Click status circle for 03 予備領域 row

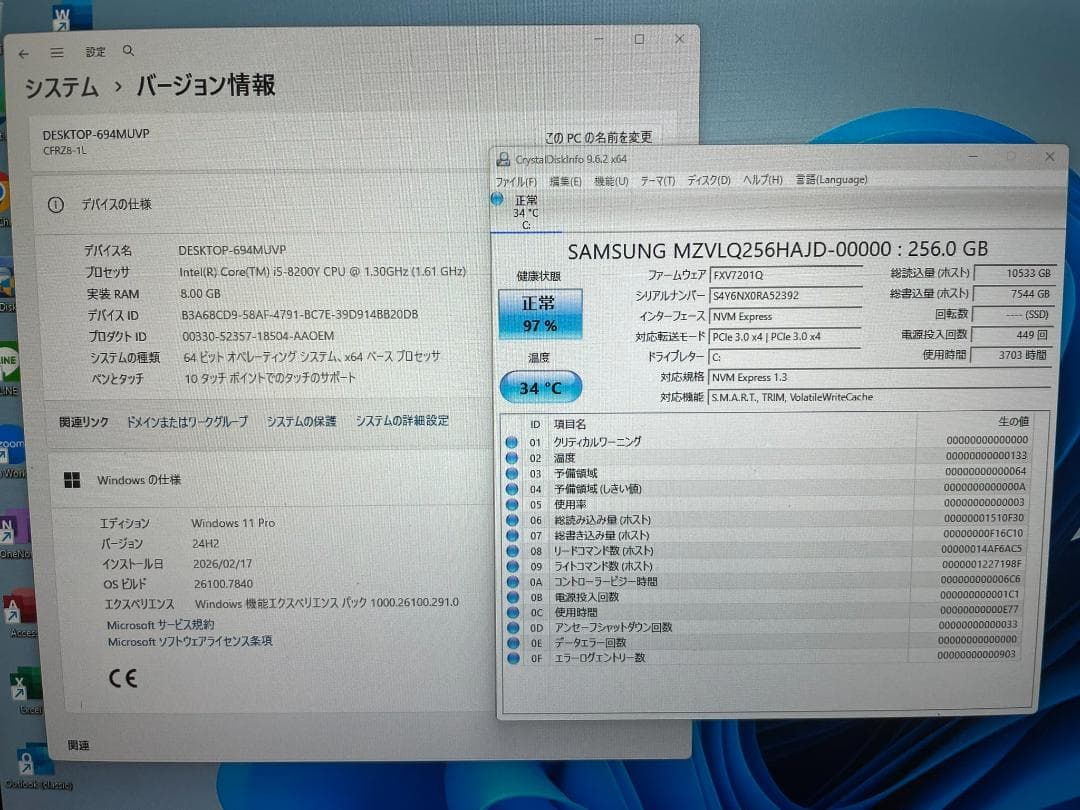click(512, 473)
